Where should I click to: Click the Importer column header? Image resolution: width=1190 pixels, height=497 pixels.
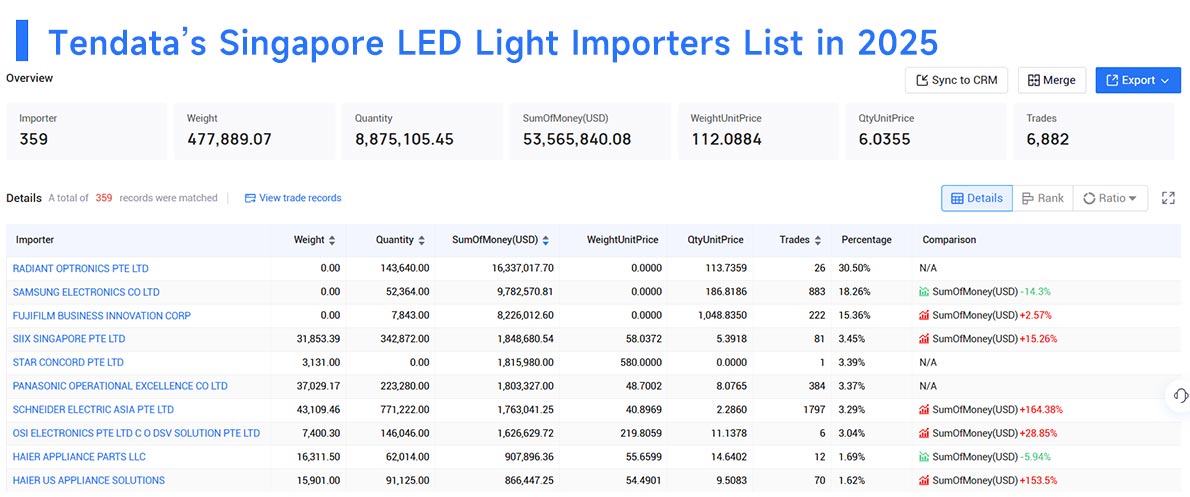[35, 240]
